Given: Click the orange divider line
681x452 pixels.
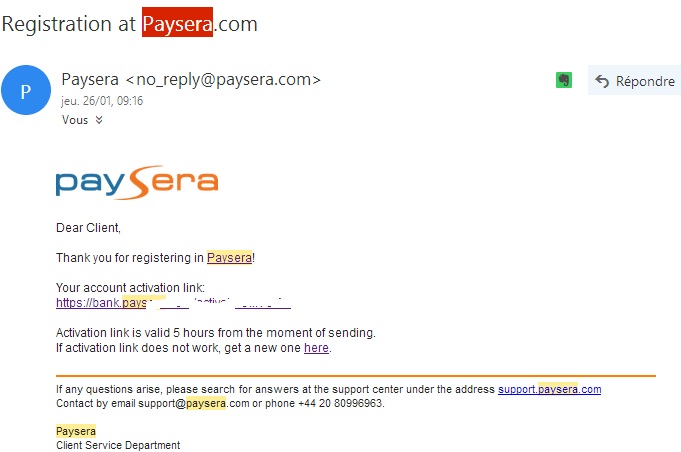Looking at the screenshot, I should point(356,375).
